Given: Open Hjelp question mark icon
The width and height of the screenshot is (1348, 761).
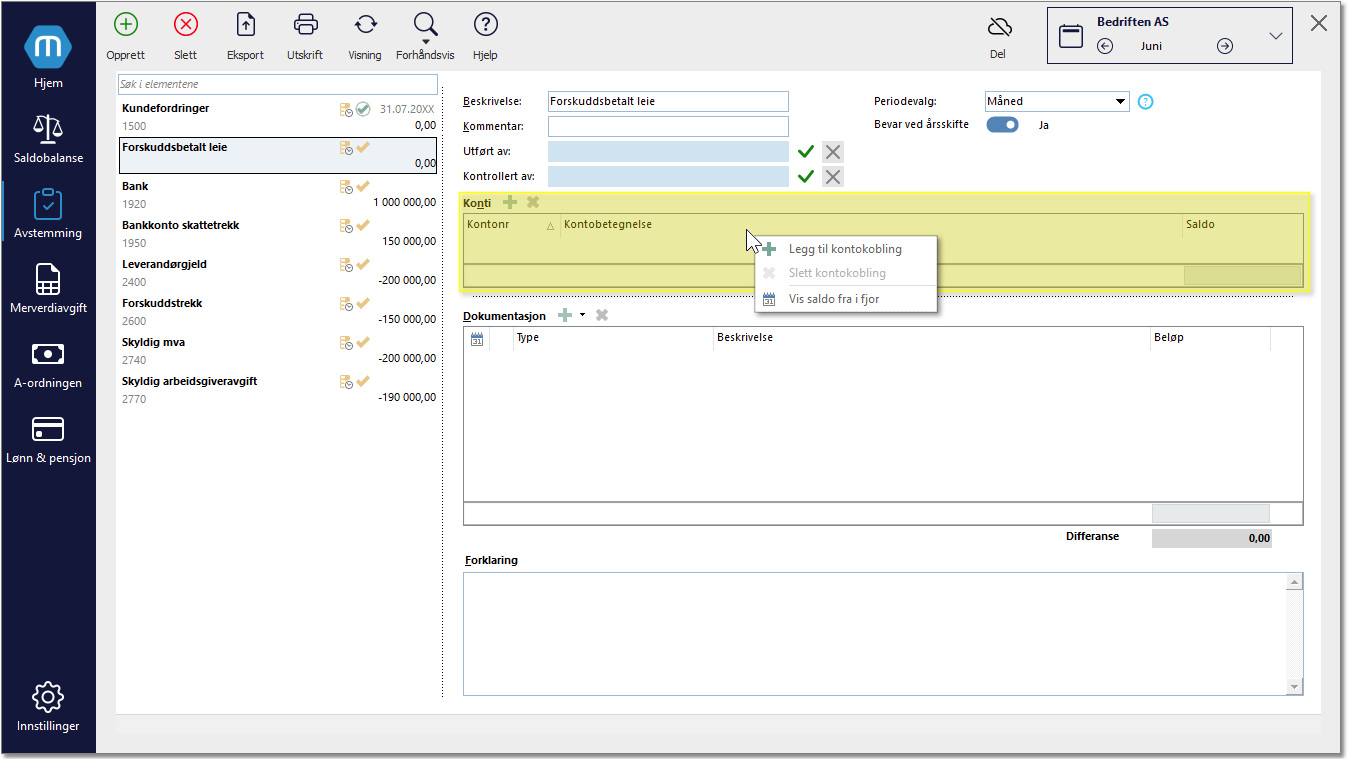Looking at the screenshot, I should click(485, 25).
